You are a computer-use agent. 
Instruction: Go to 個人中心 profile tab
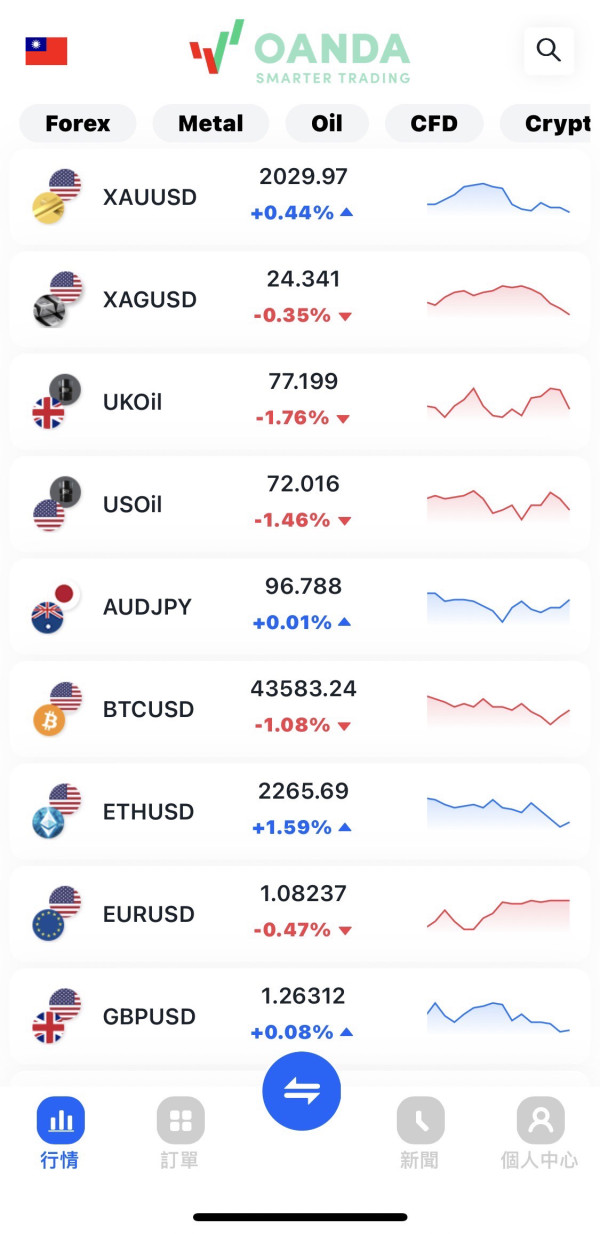pyautogui.click(x=540, y=1132)
